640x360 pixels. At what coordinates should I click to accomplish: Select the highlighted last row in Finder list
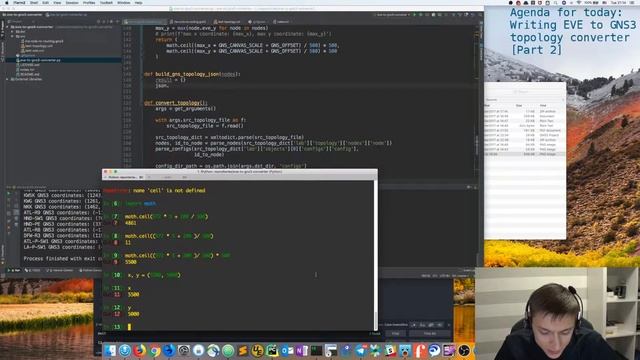point(525,154)
